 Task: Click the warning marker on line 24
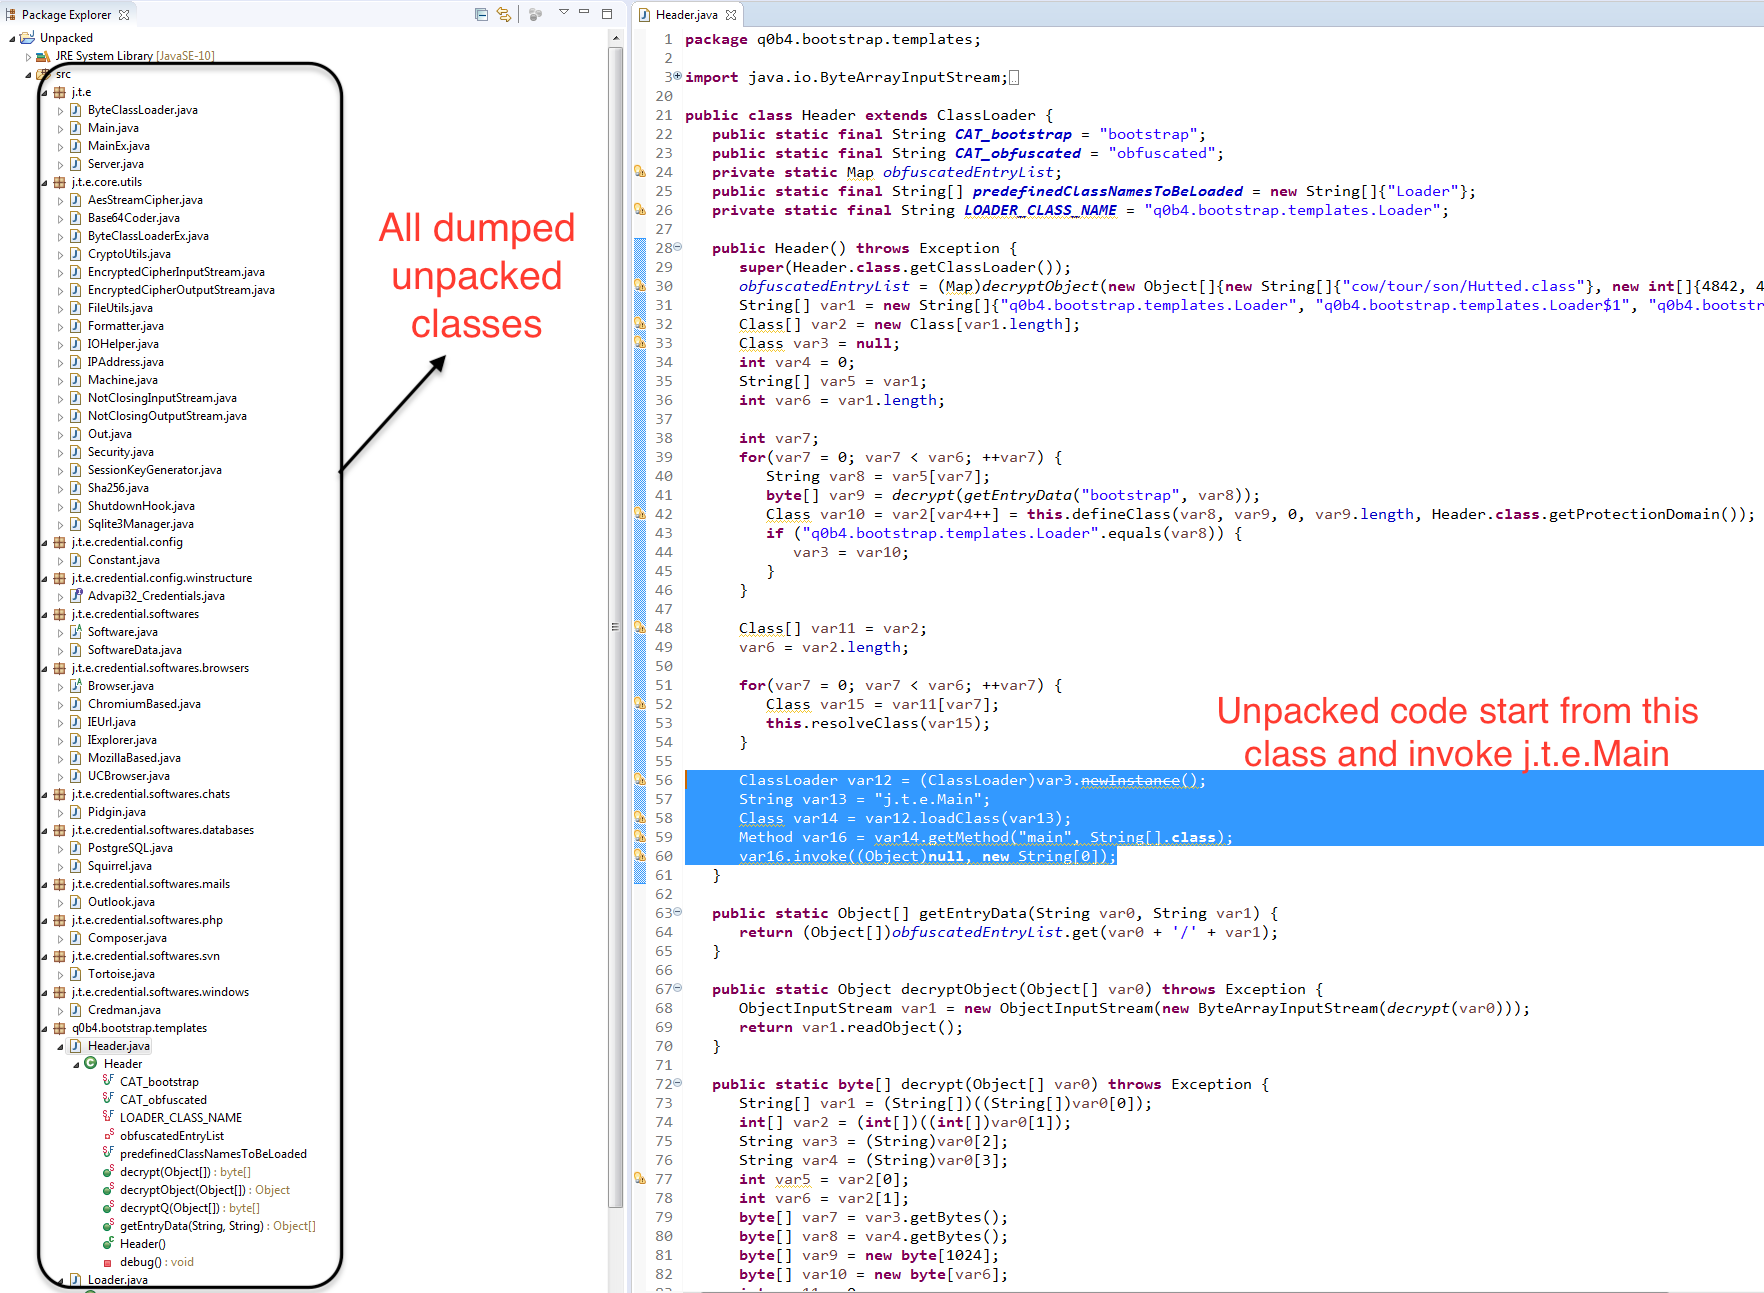click(640, 172)
